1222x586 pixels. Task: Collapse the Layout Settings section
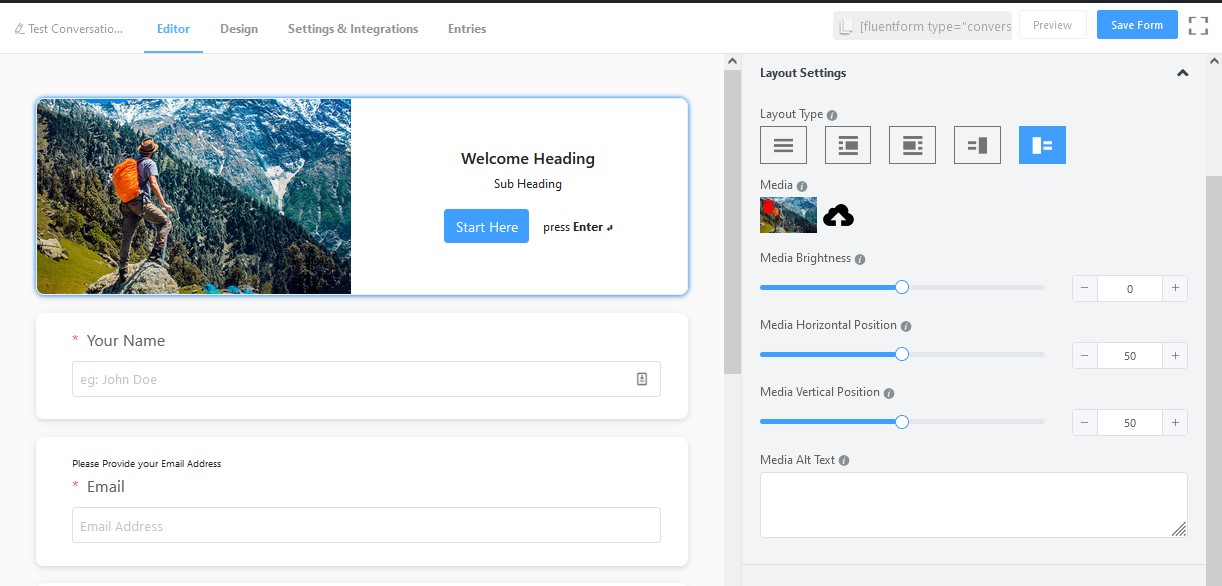click(1182, 73)
